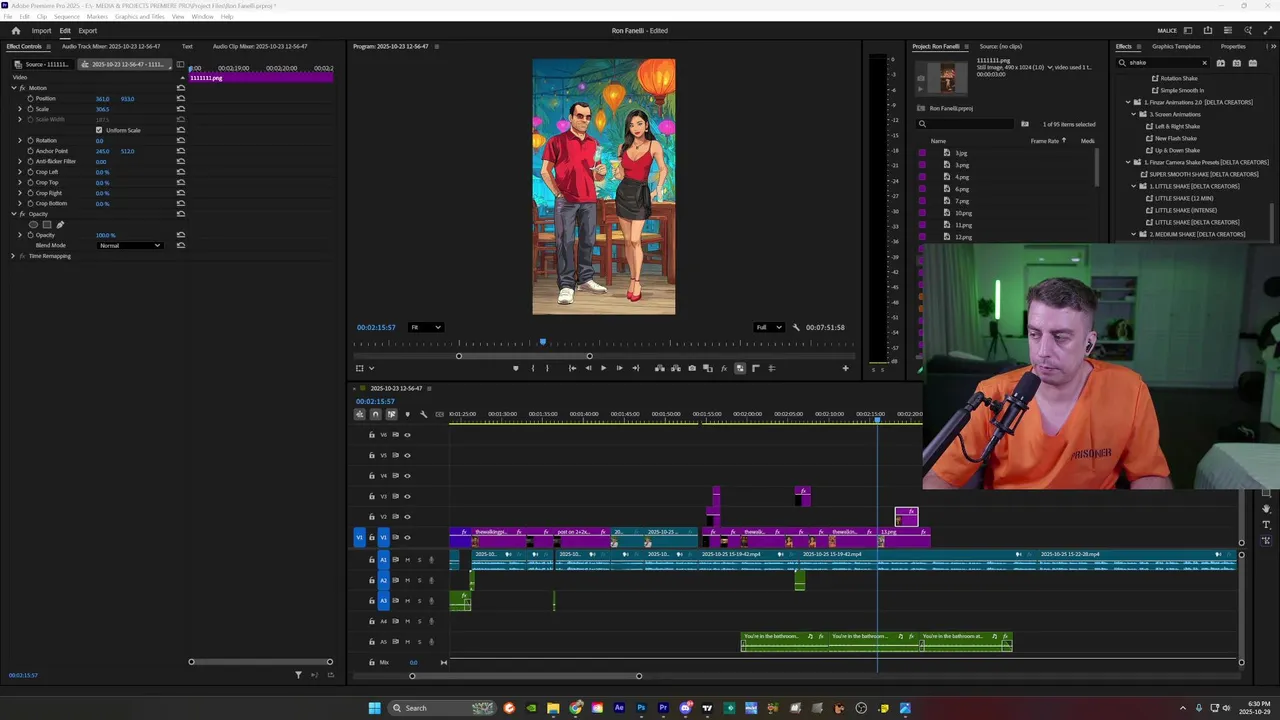Toggle global FX mute in Program monitor

pyautogui.click(x=724, y=368)
